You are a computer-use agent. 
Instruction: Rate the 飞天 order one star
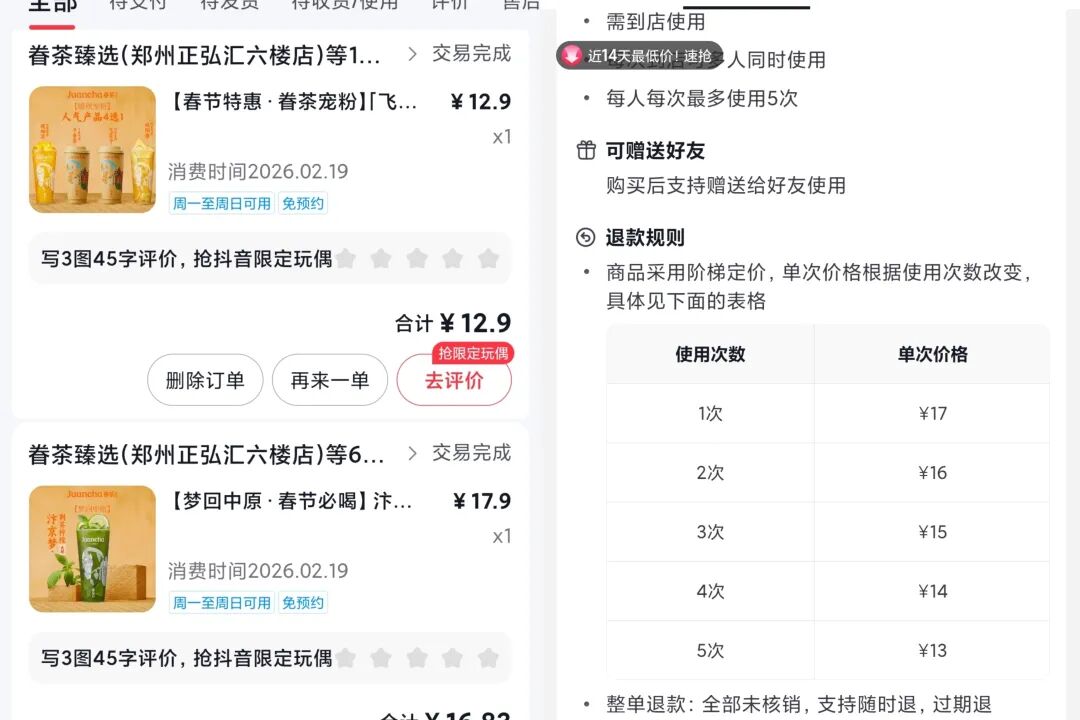(x=346, y=259)
